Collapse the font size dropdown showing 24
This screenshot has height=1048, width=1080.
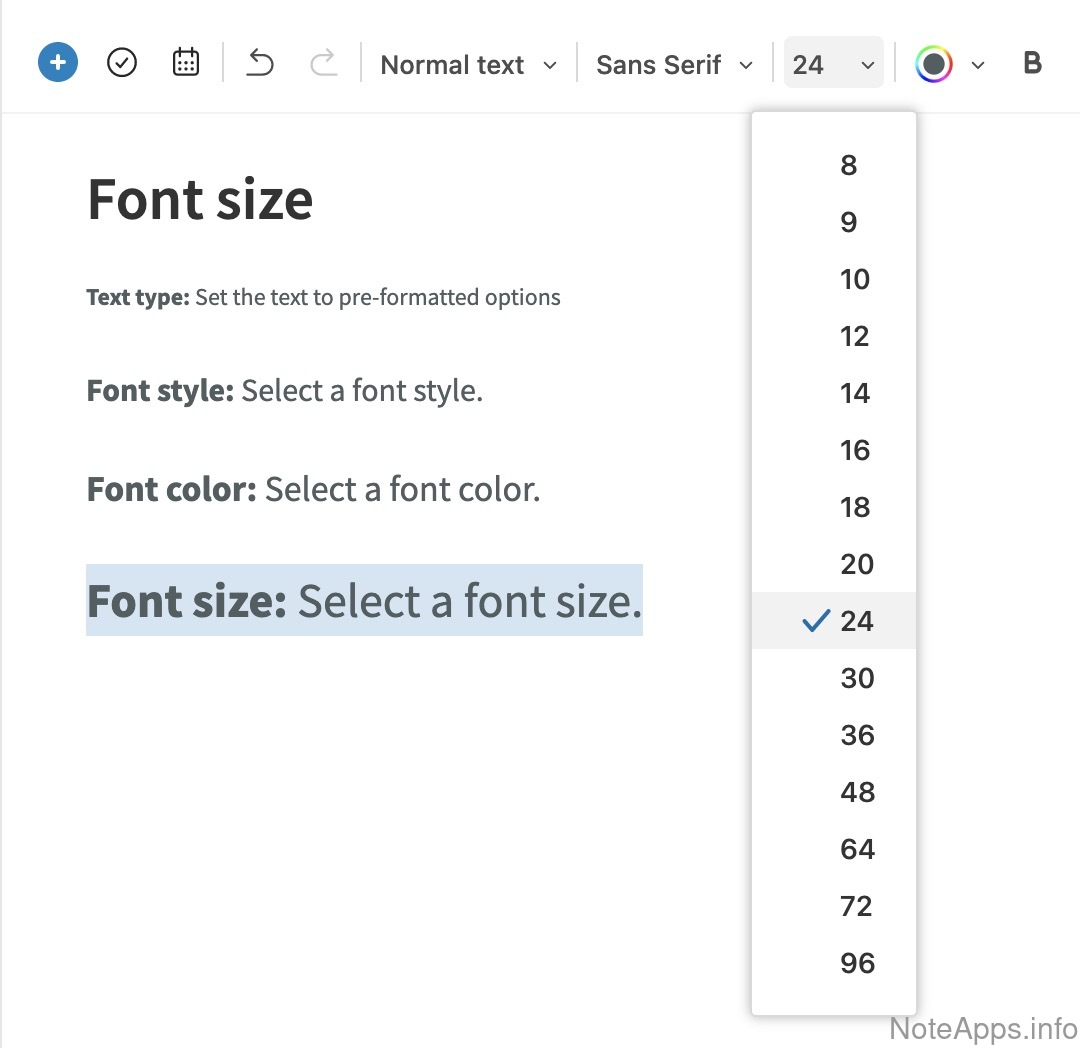pos(833,65)
